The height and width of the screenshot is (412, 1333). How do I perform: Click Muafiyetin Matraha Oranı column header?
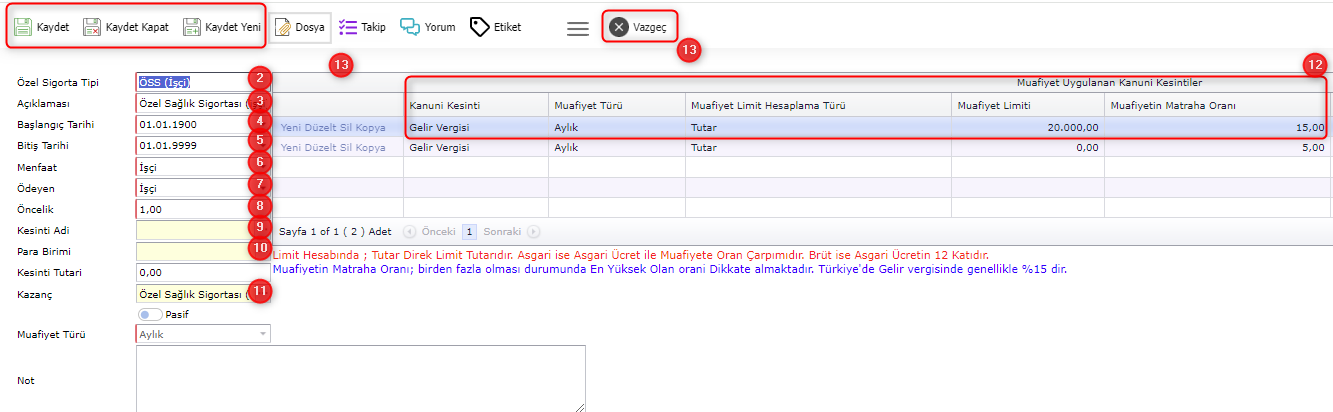[1218, 105]
